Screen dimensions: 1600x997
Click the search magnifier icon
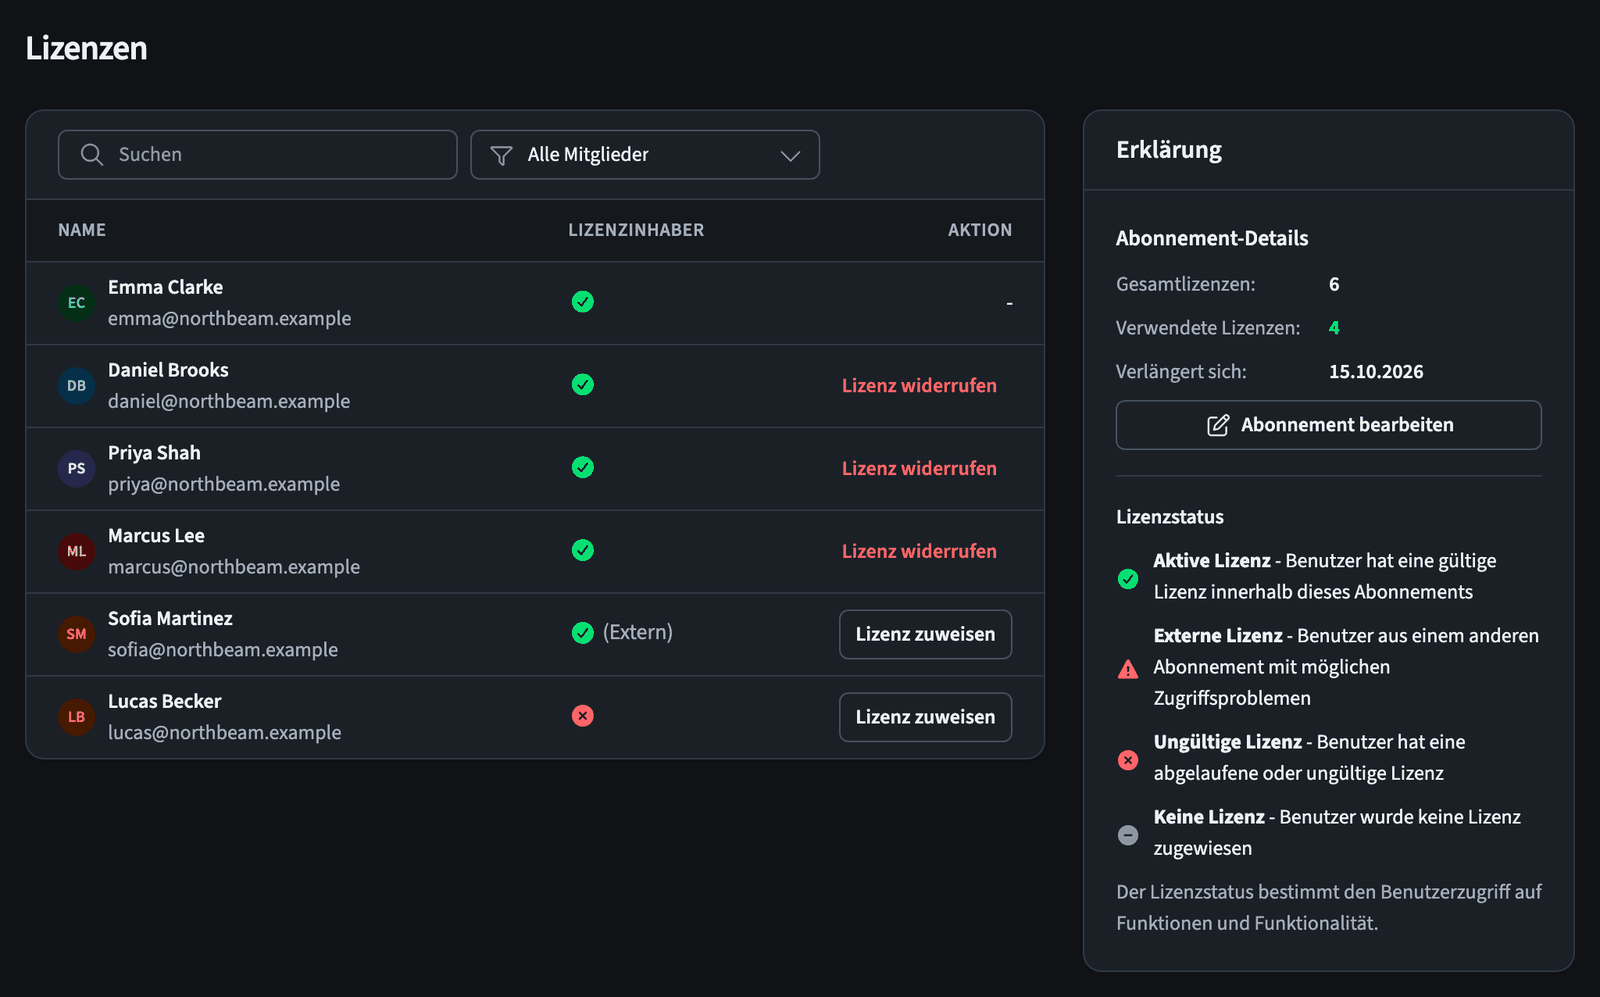pos(91,155)
